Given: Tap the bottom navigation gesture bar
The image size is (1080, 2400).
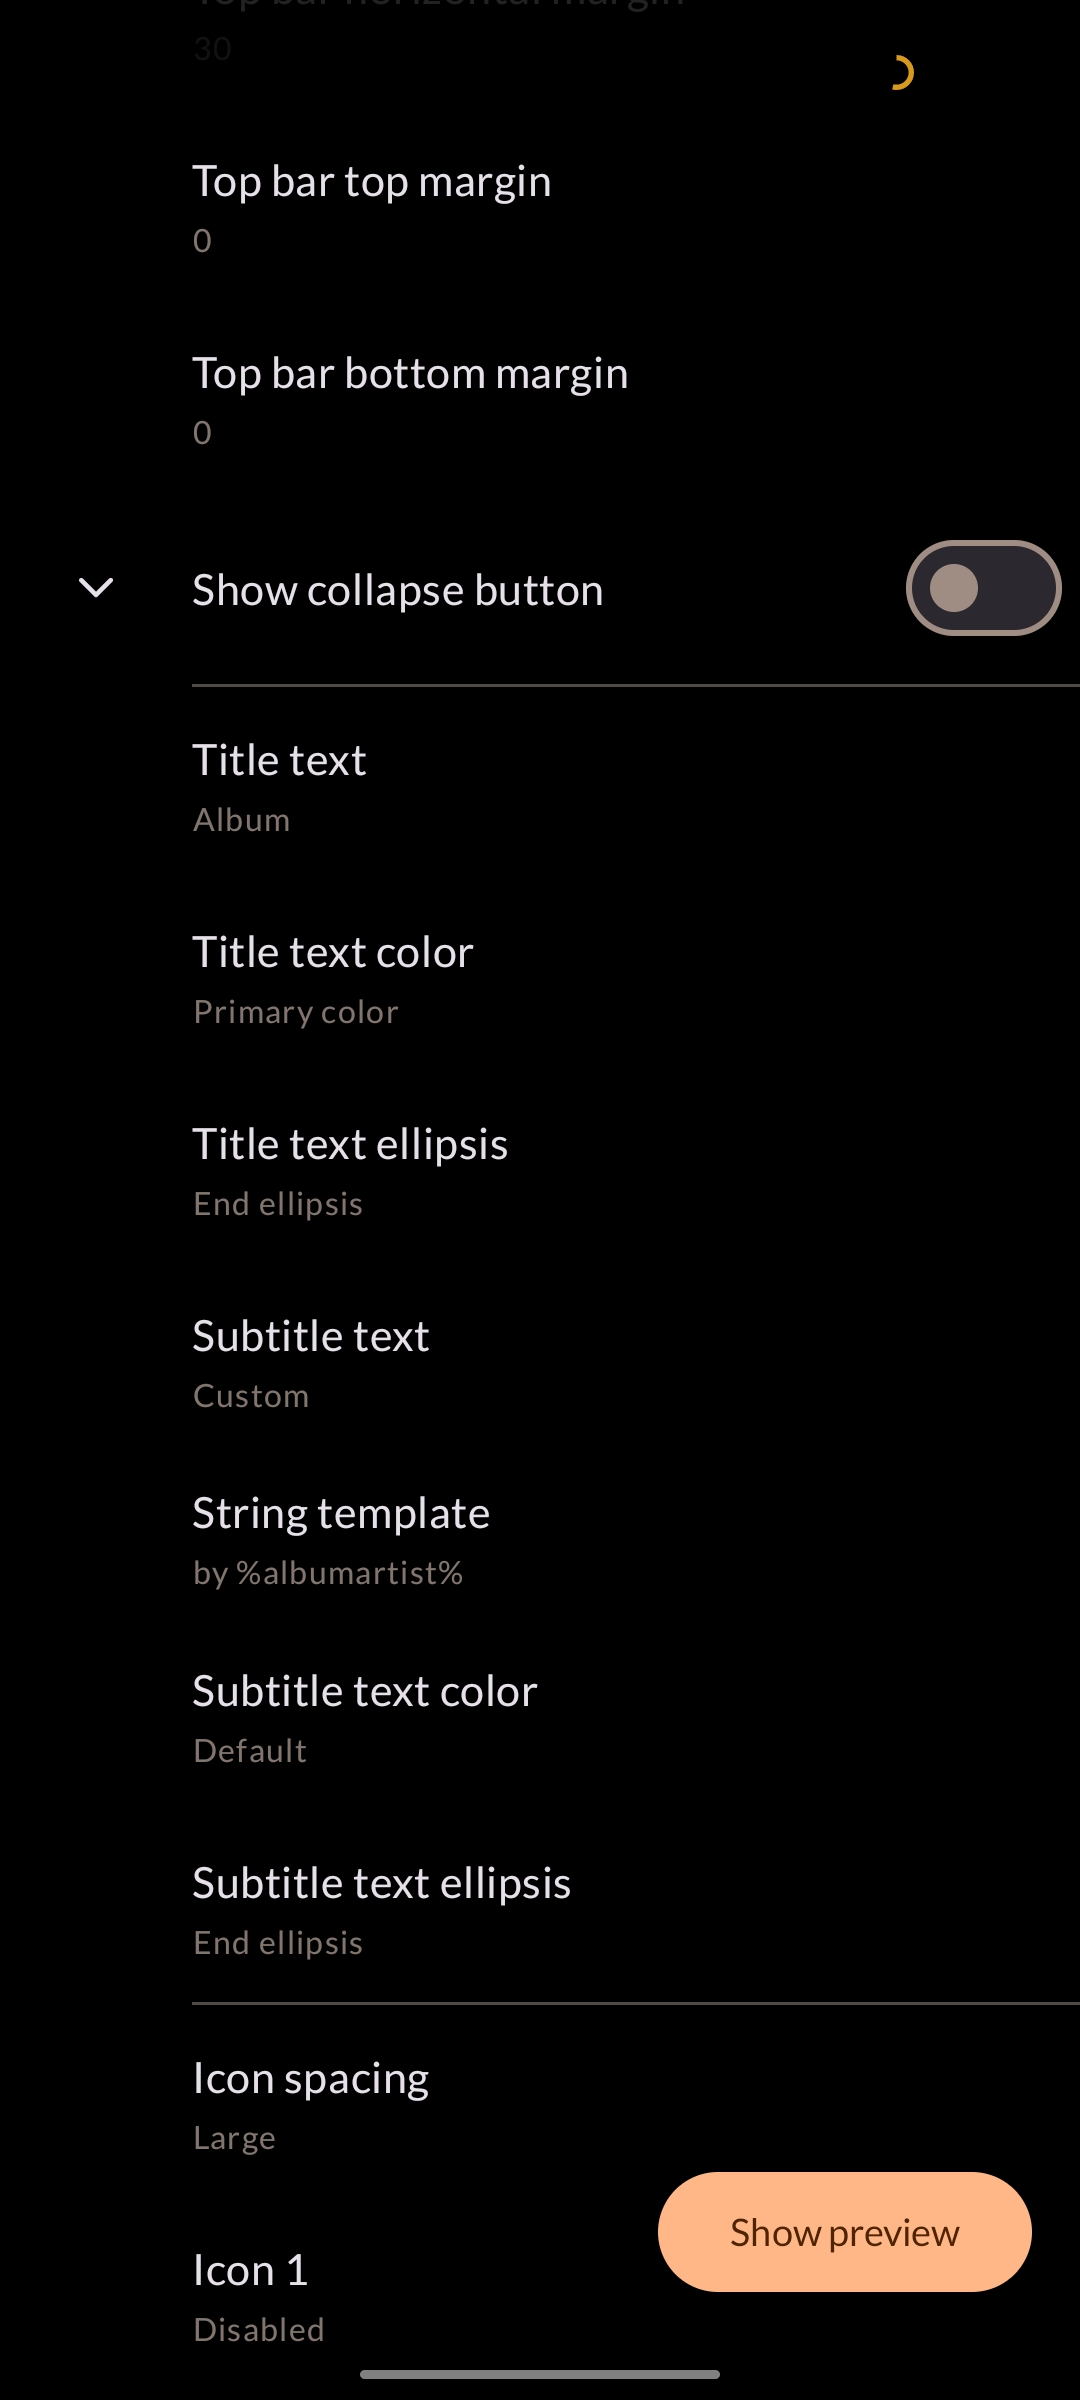Looking at the screenshot, I should (x=540, y=2374).
